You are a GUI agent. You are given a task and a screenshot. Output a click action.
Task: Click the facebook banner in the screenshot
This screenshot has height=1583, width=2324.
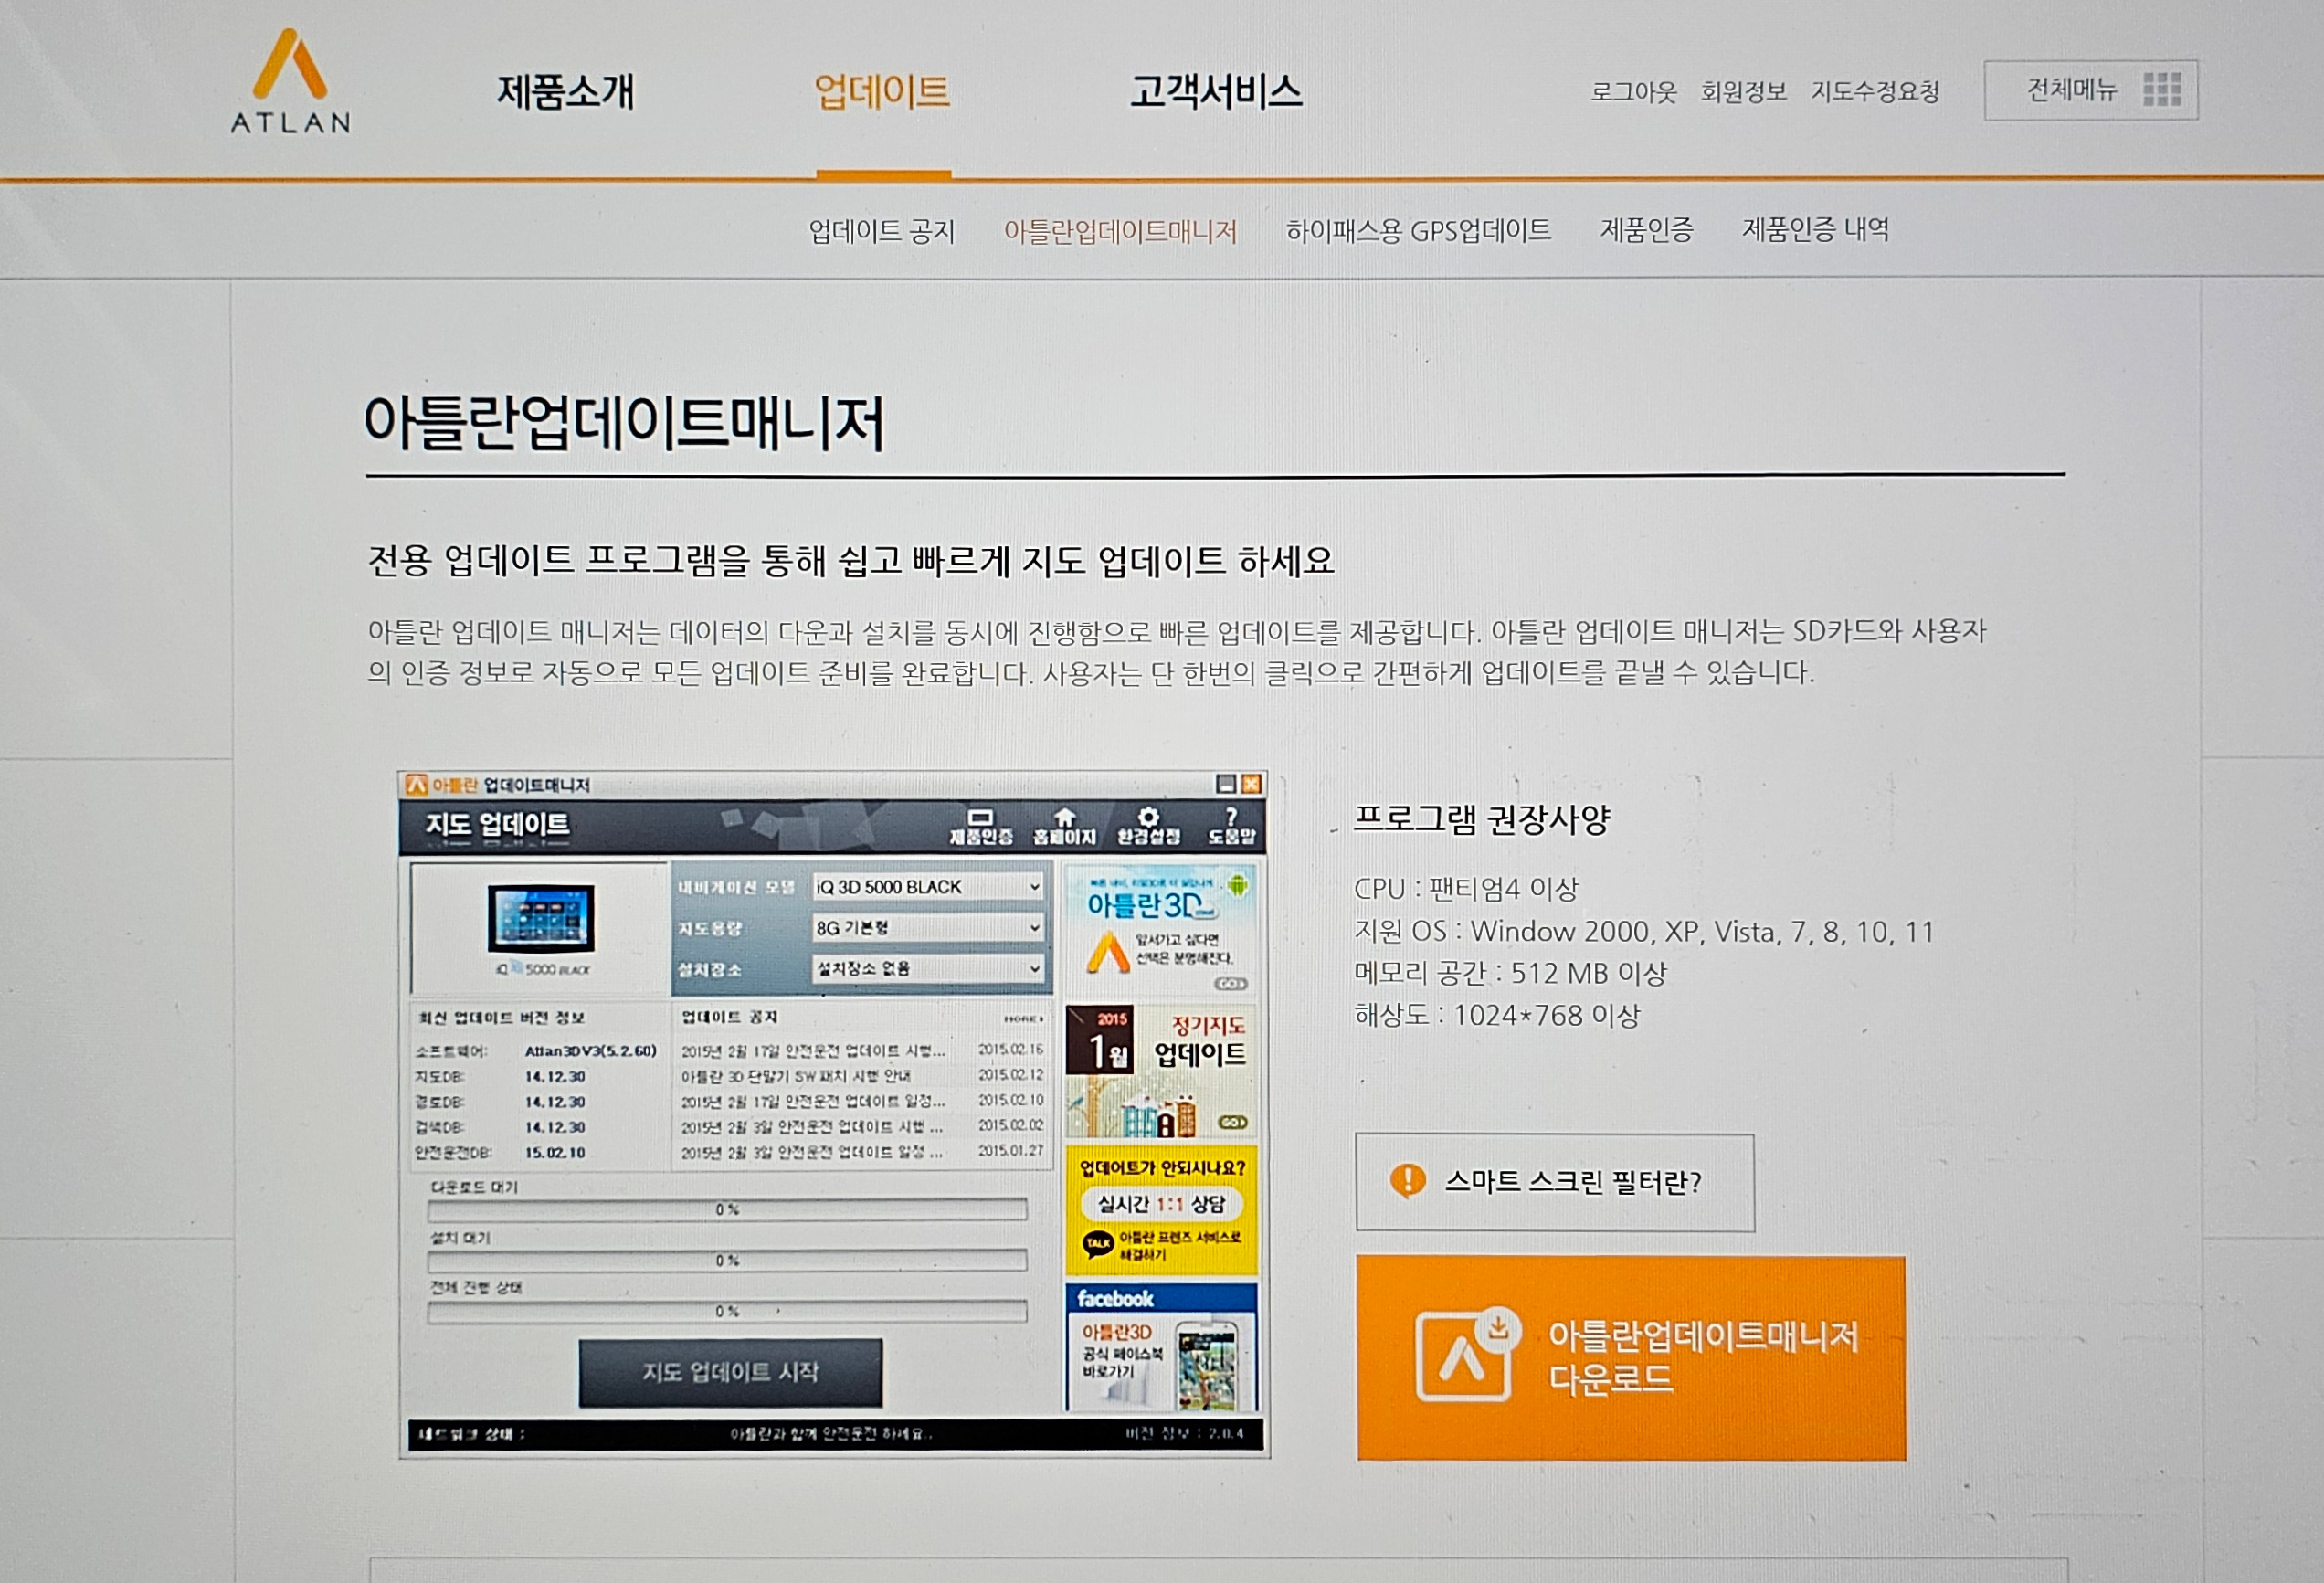click(x=1161, y=1348)
